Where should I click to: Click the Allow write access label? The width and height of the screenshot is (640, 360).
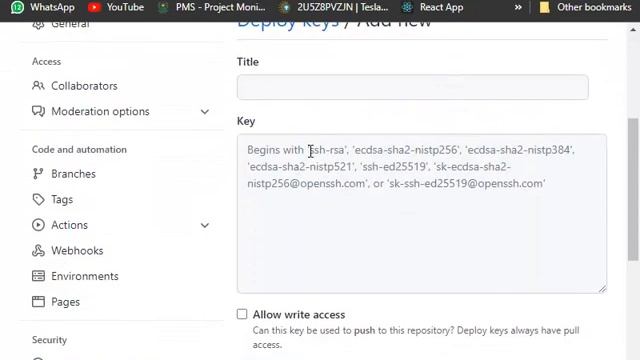click(x=299, y=314)
